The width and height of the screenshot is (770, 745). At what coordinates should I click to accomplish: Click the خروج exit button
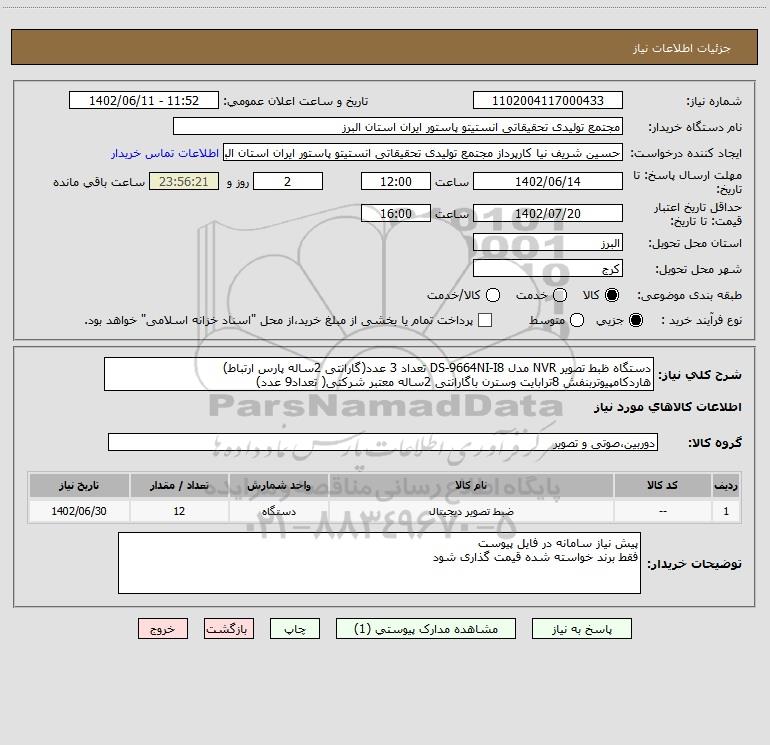[x=163, y=629]
